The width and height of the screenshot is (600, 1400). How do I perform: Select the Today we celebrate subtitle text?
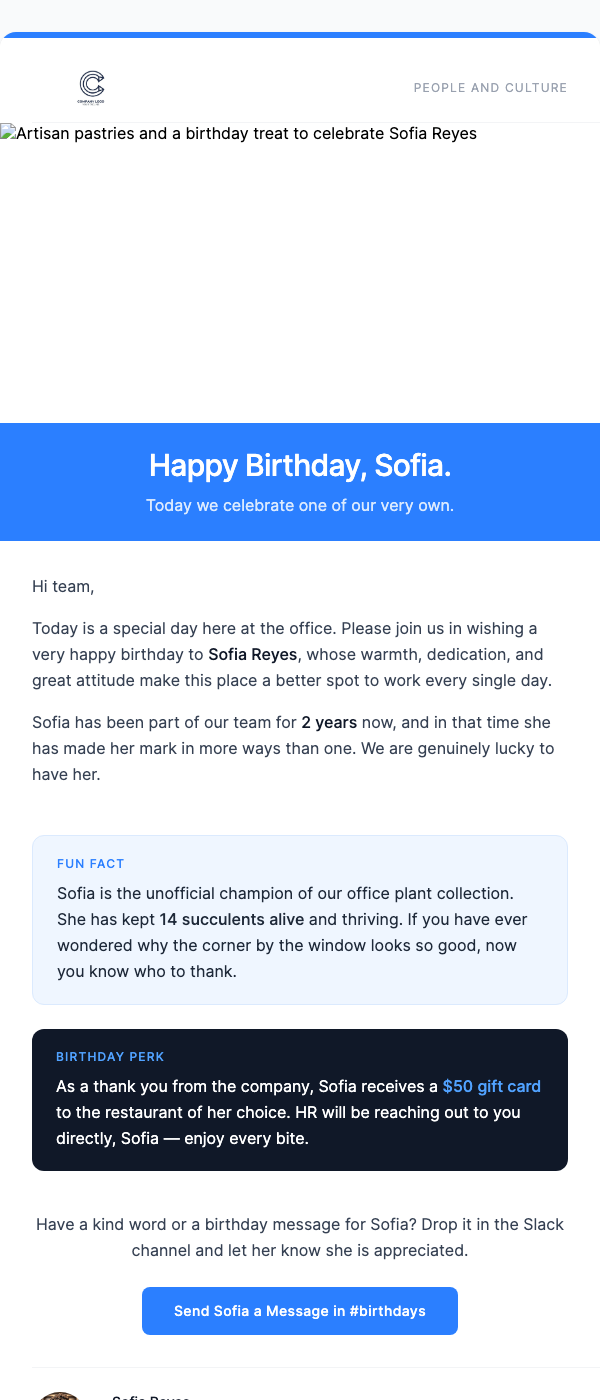pyautogui.click(x=299, y=505)
